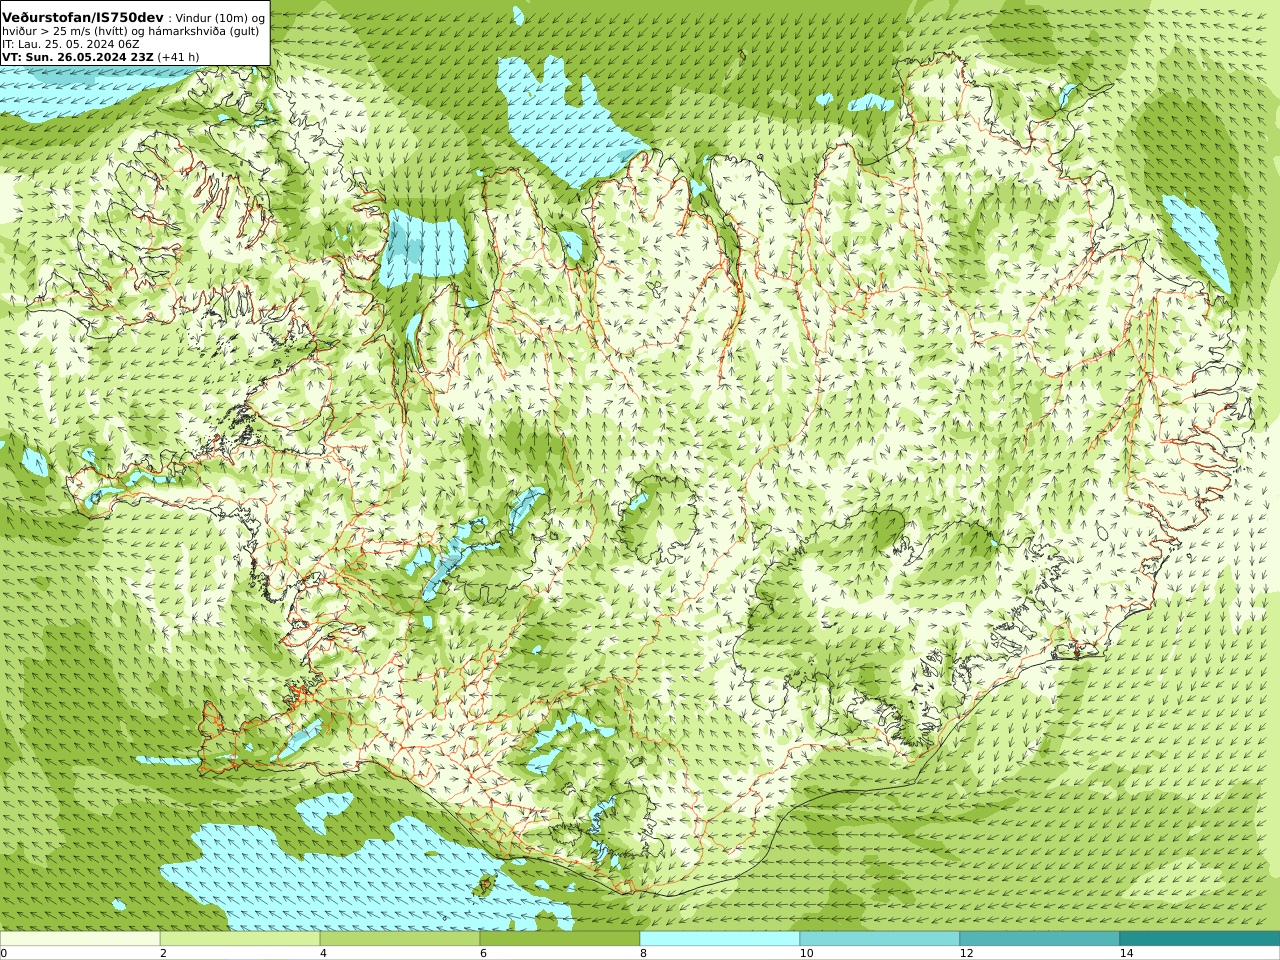
Task: Pick the pale yellow 0–2 legend color
Action: [80, 939]
